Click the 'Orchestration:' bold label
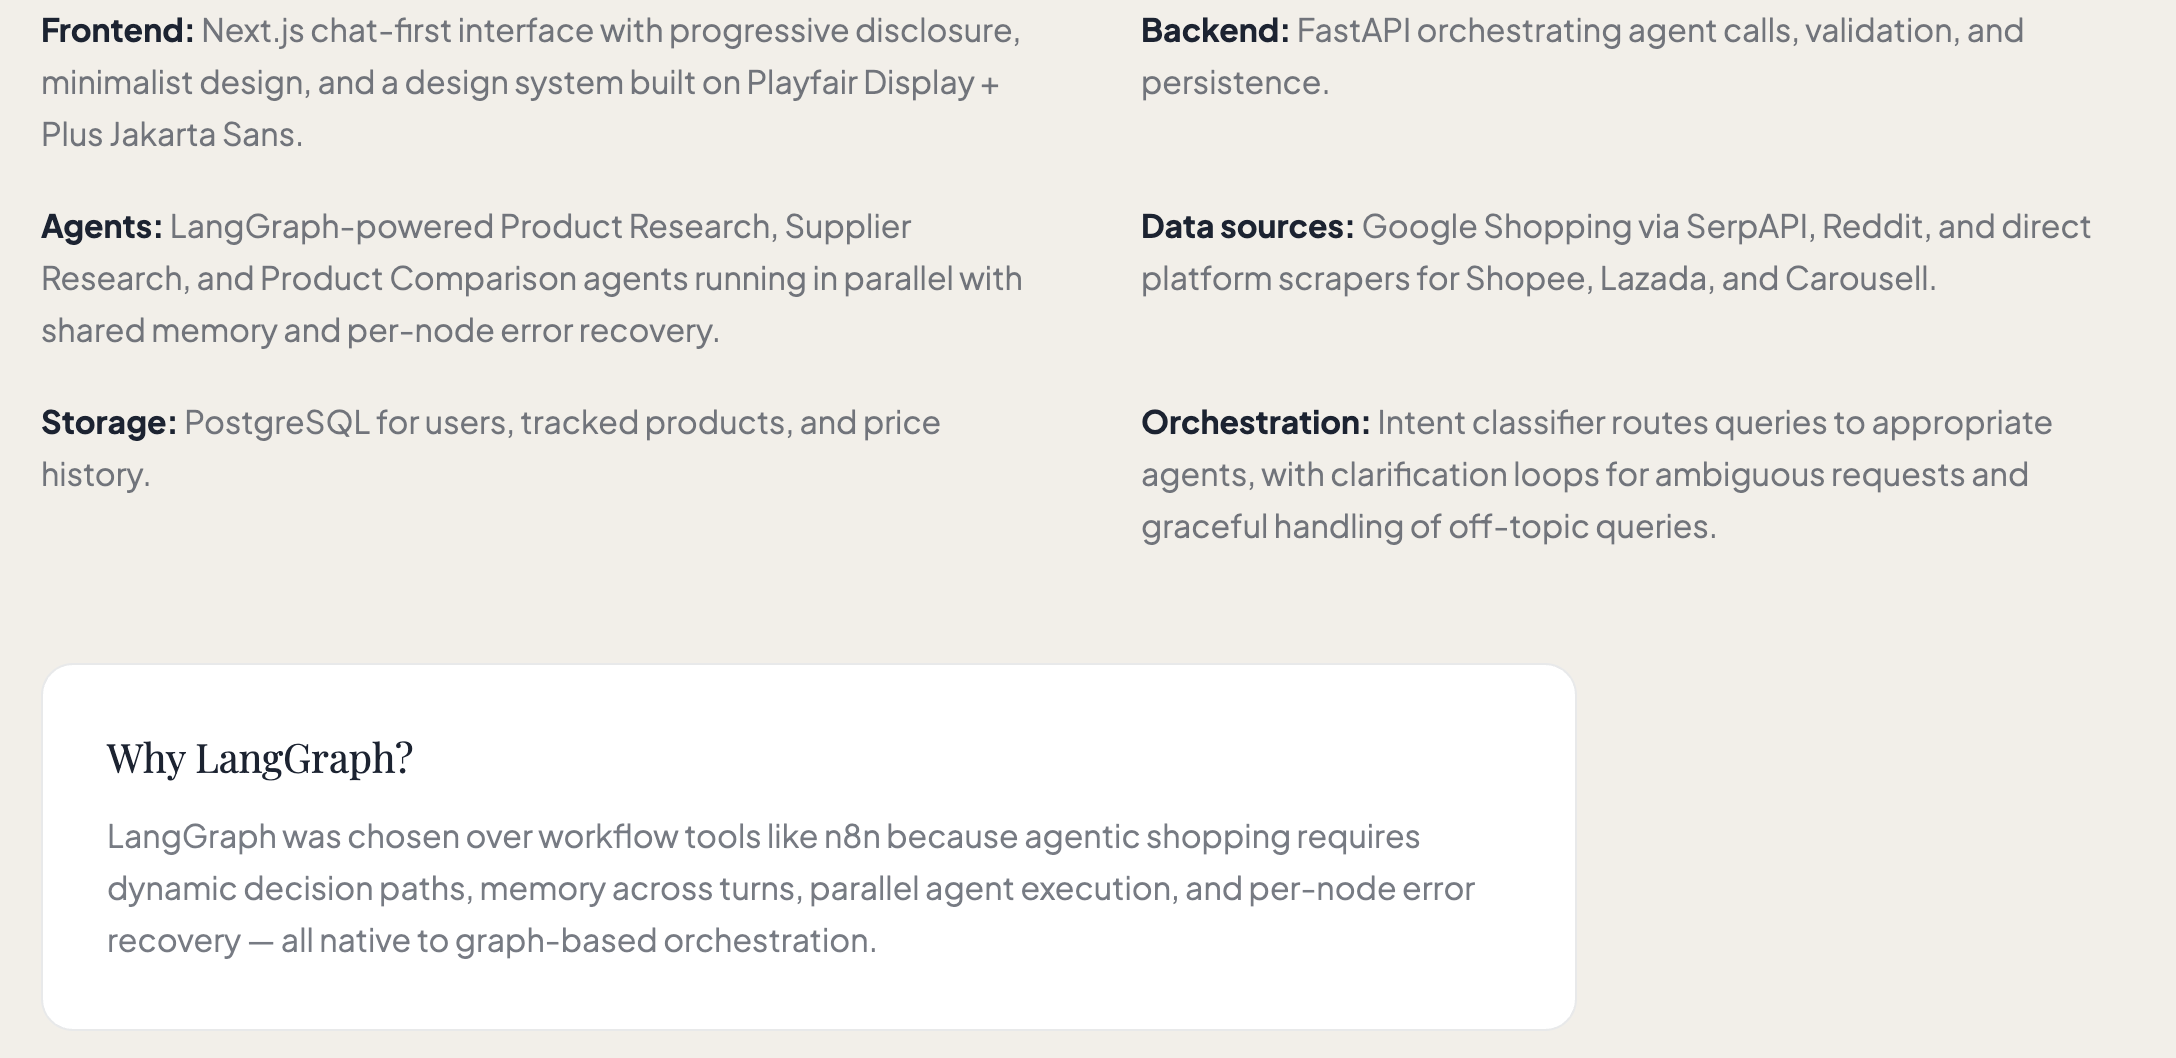Viewport: 2176px width, 1058px height. (x=1255, y=423)
